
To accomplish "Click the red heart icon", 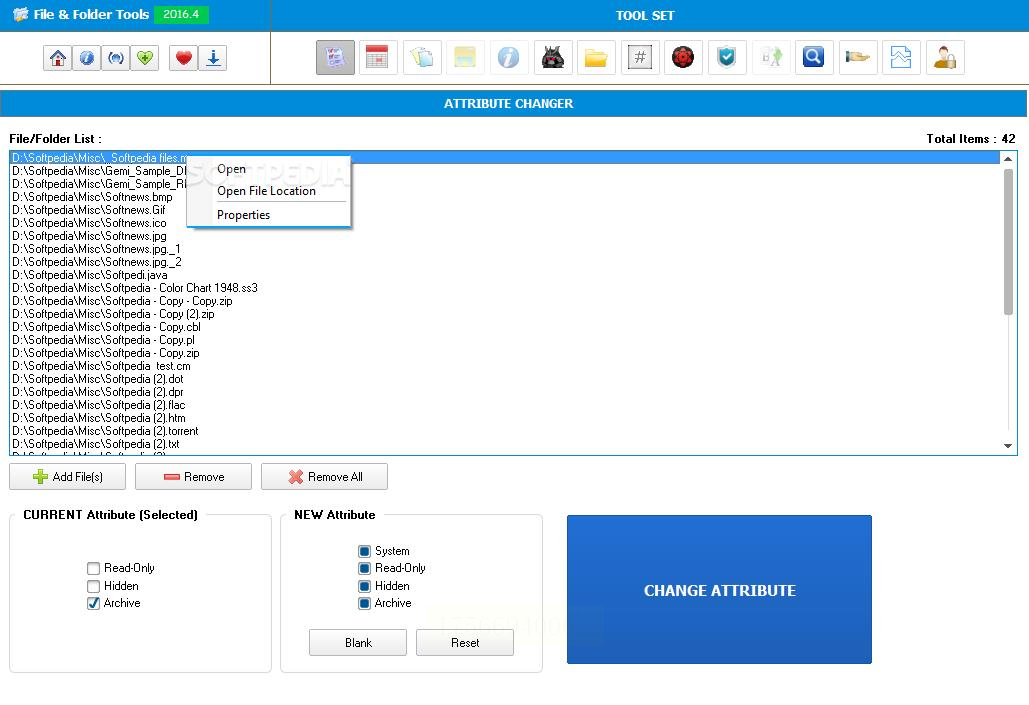I will coord(184,58).
